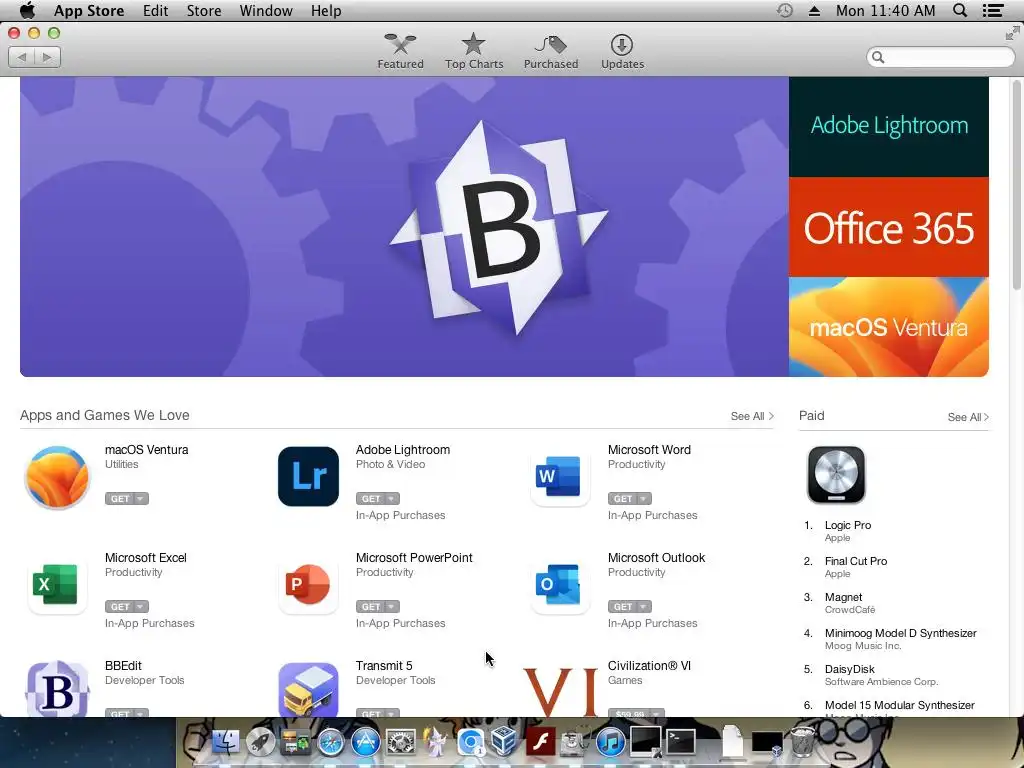The height and width of the screenshot is (768, 1024).
Task: Open VirtualBox cube in the Dock
Action: (x=504, y=742)
